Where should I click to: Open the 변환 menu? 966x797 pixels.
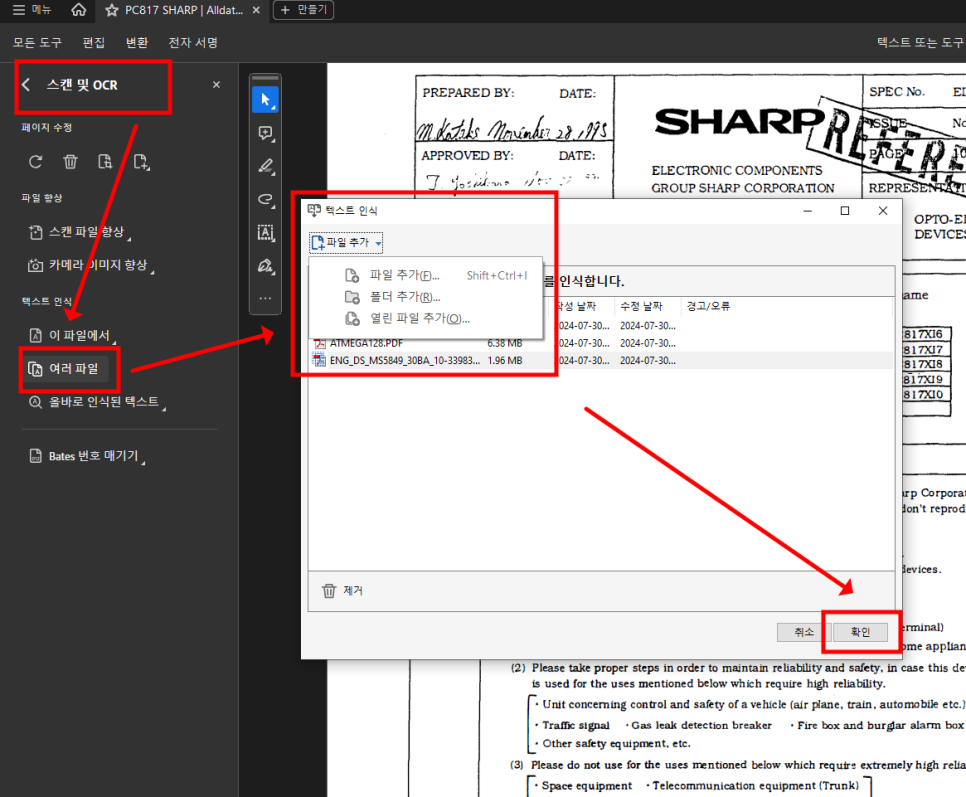coord(137,42)
